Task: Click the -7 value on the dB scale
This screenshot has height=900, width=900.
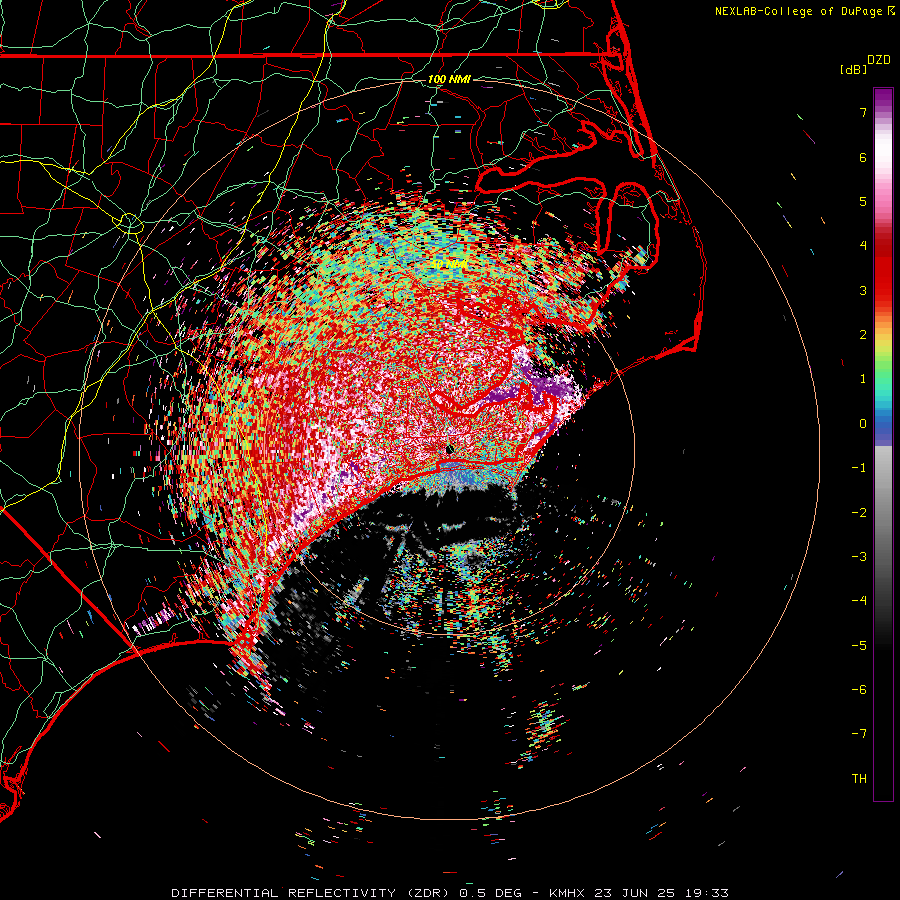Action: [859, 734]
